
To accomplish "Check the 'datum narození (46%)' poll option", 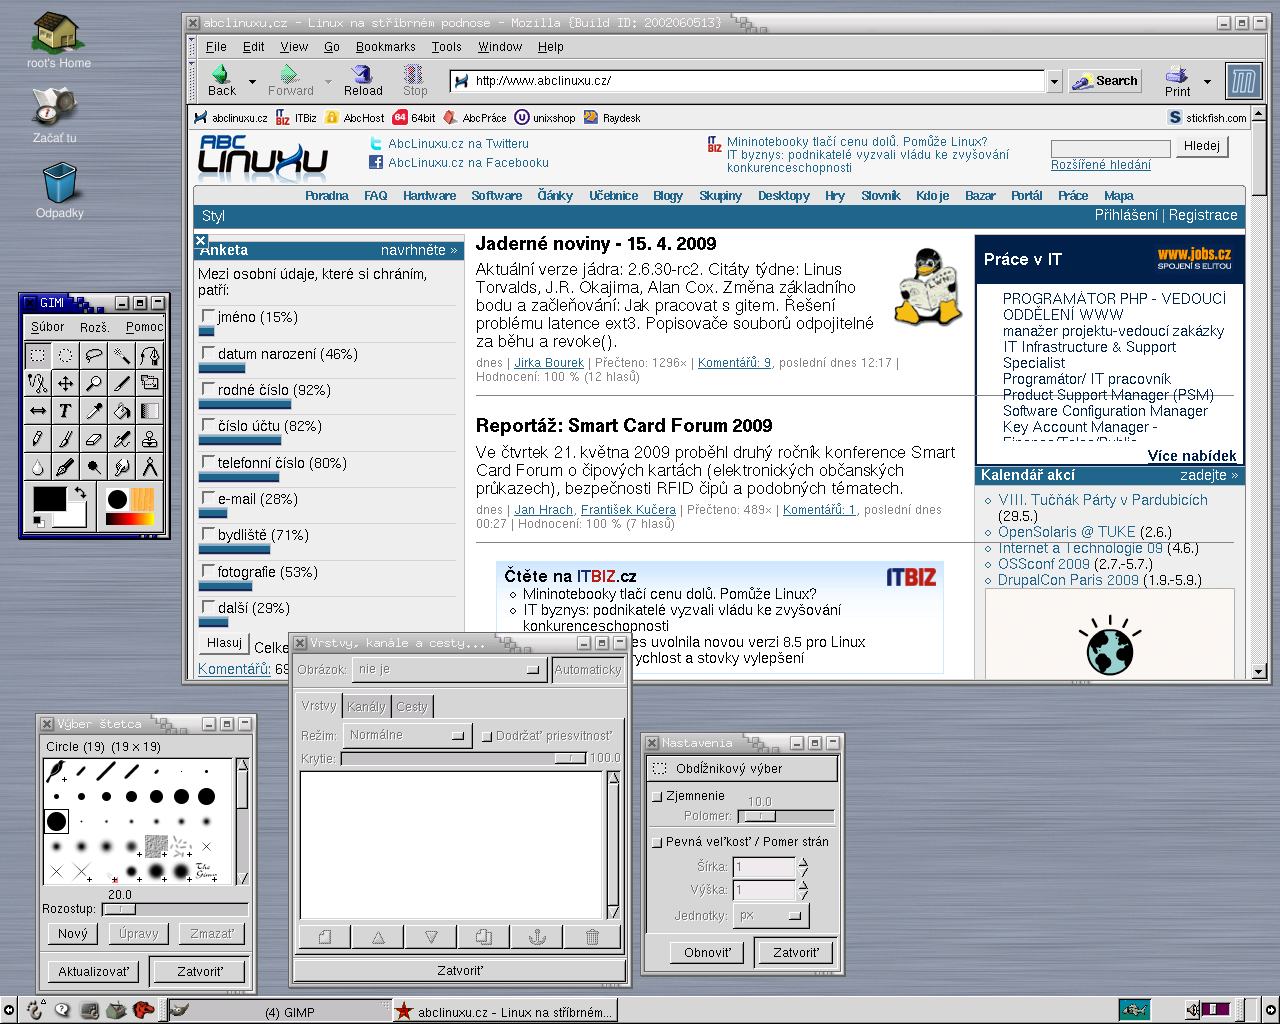I will 208,353.
